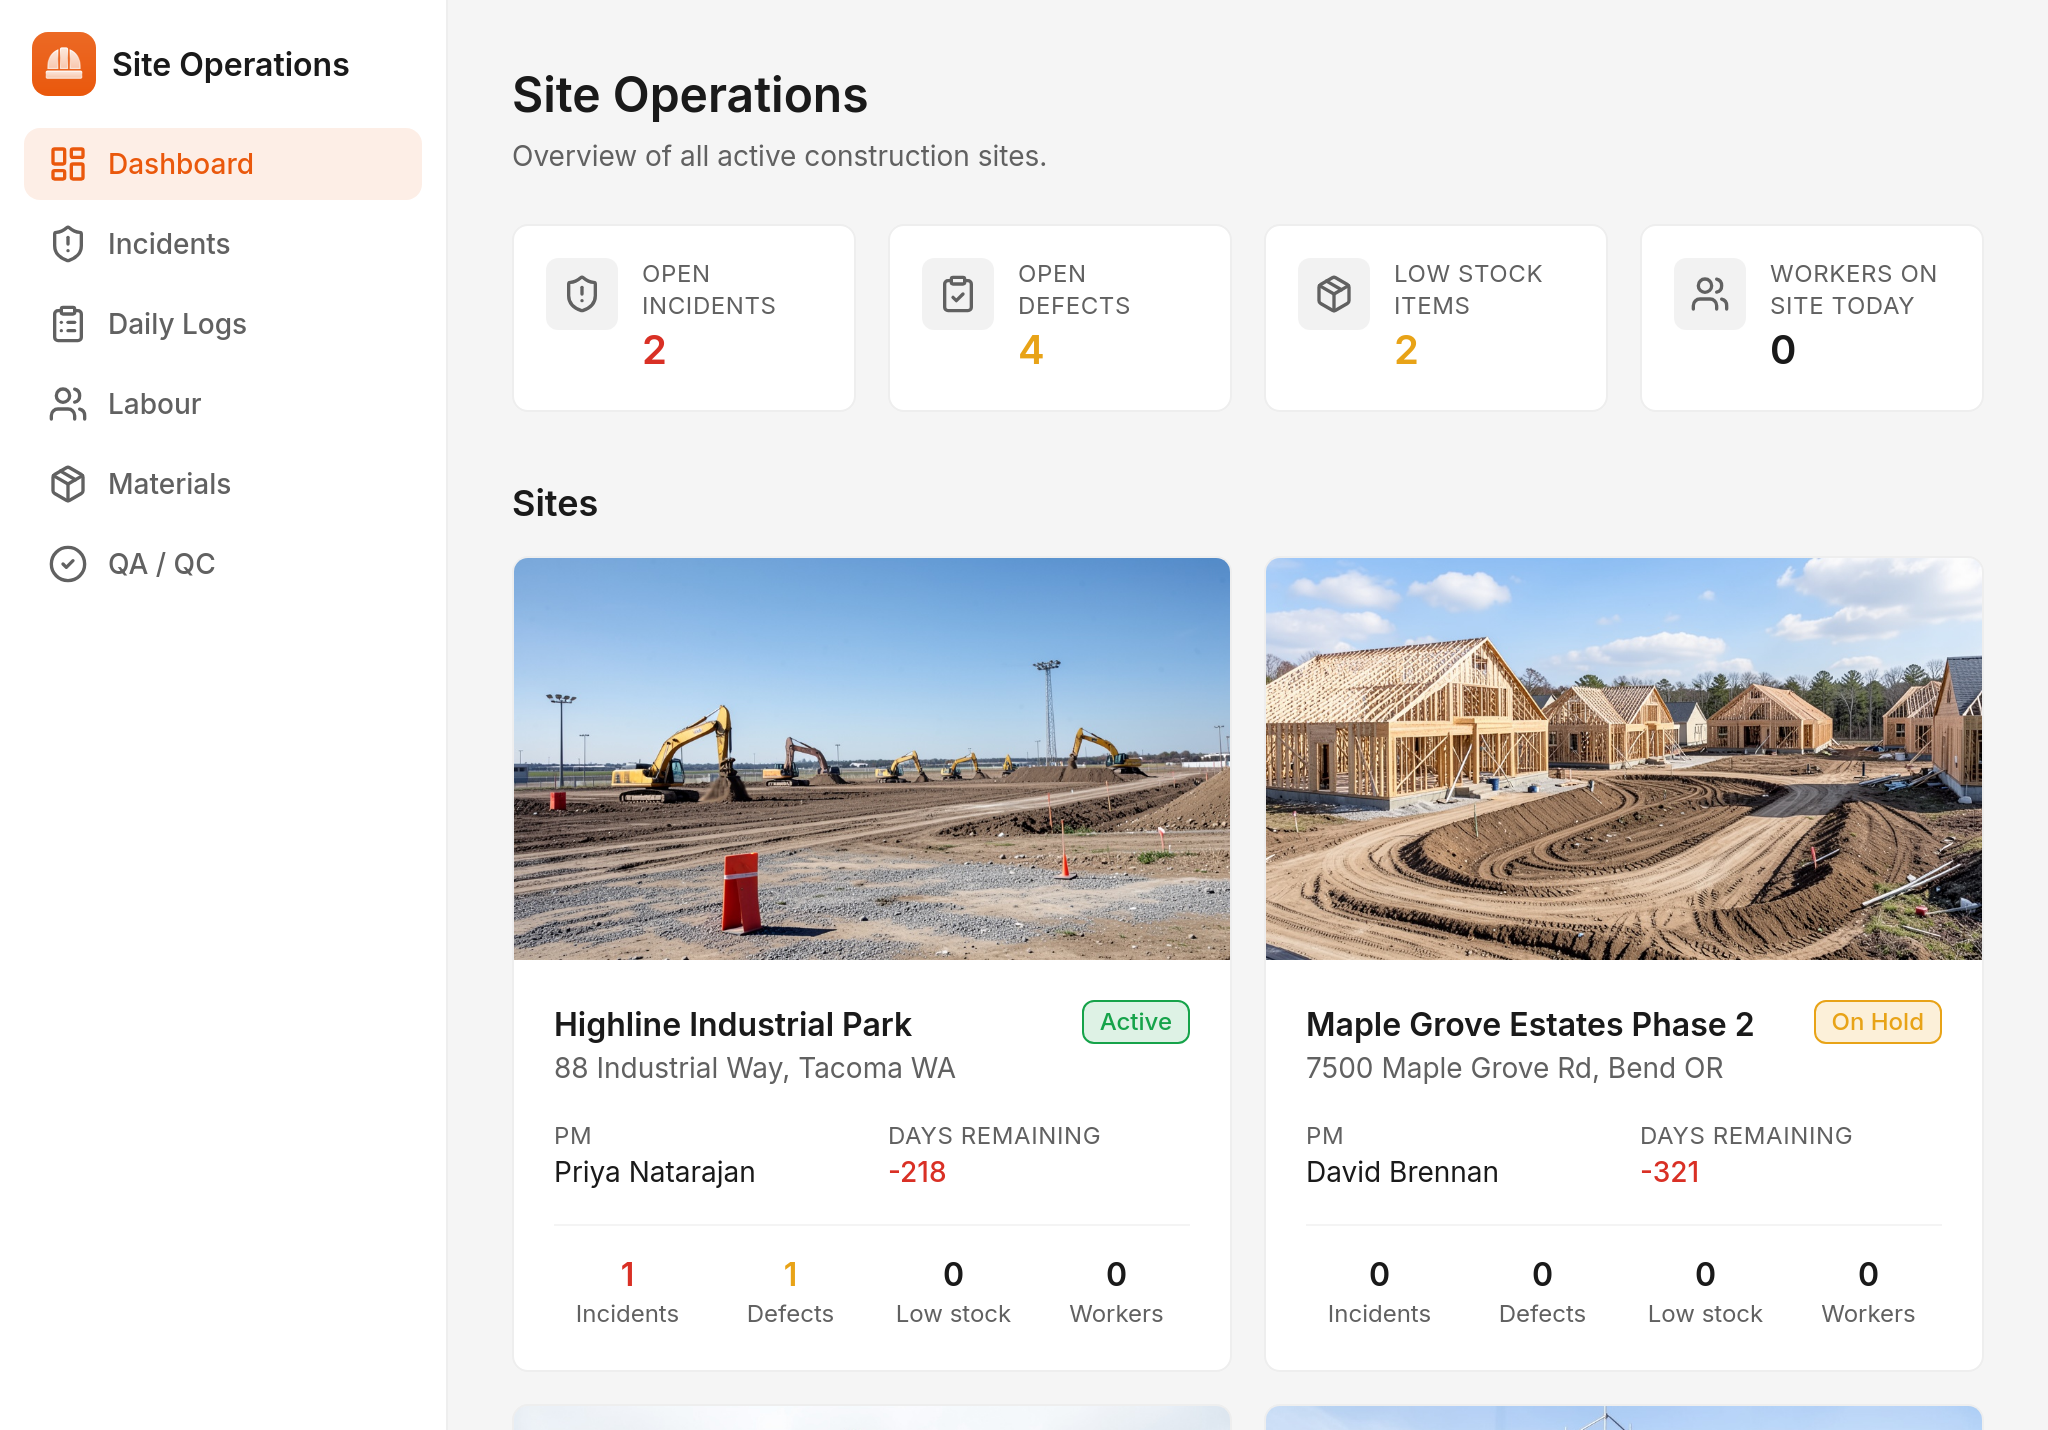Click the shield icon on Open Incidents card
This screenshot has width=2048, height=1430.
coord(582,294)
